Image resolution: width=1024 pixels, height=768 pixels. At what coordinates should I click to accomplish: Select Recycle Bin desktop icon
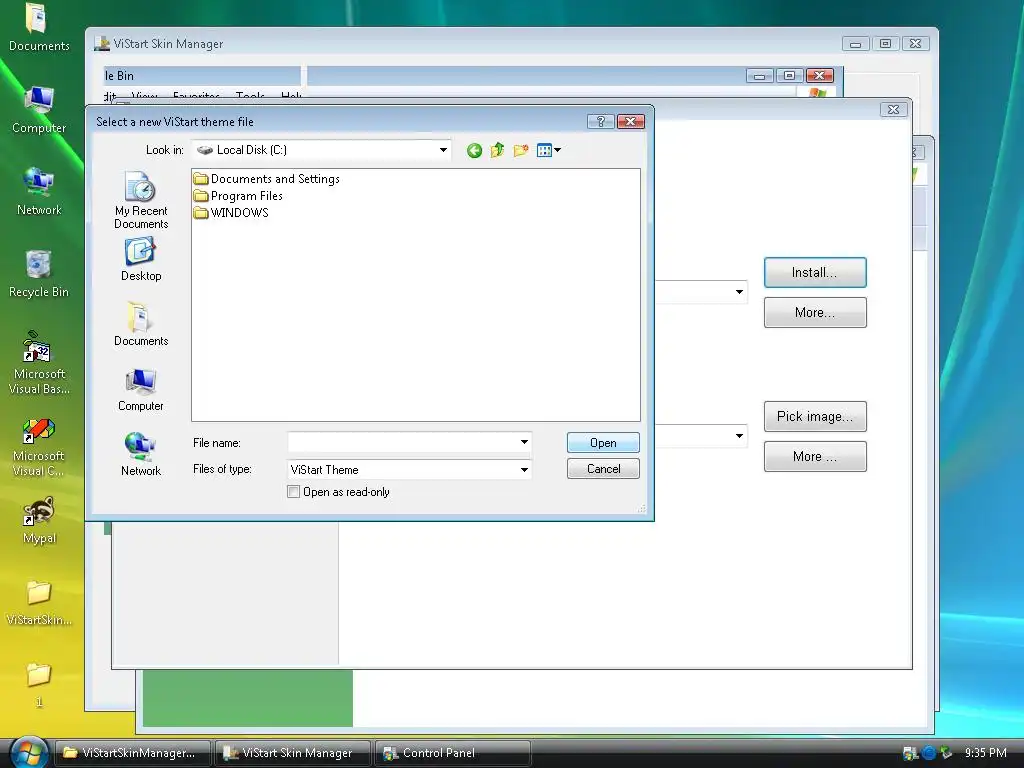click(x=39, y=274)
